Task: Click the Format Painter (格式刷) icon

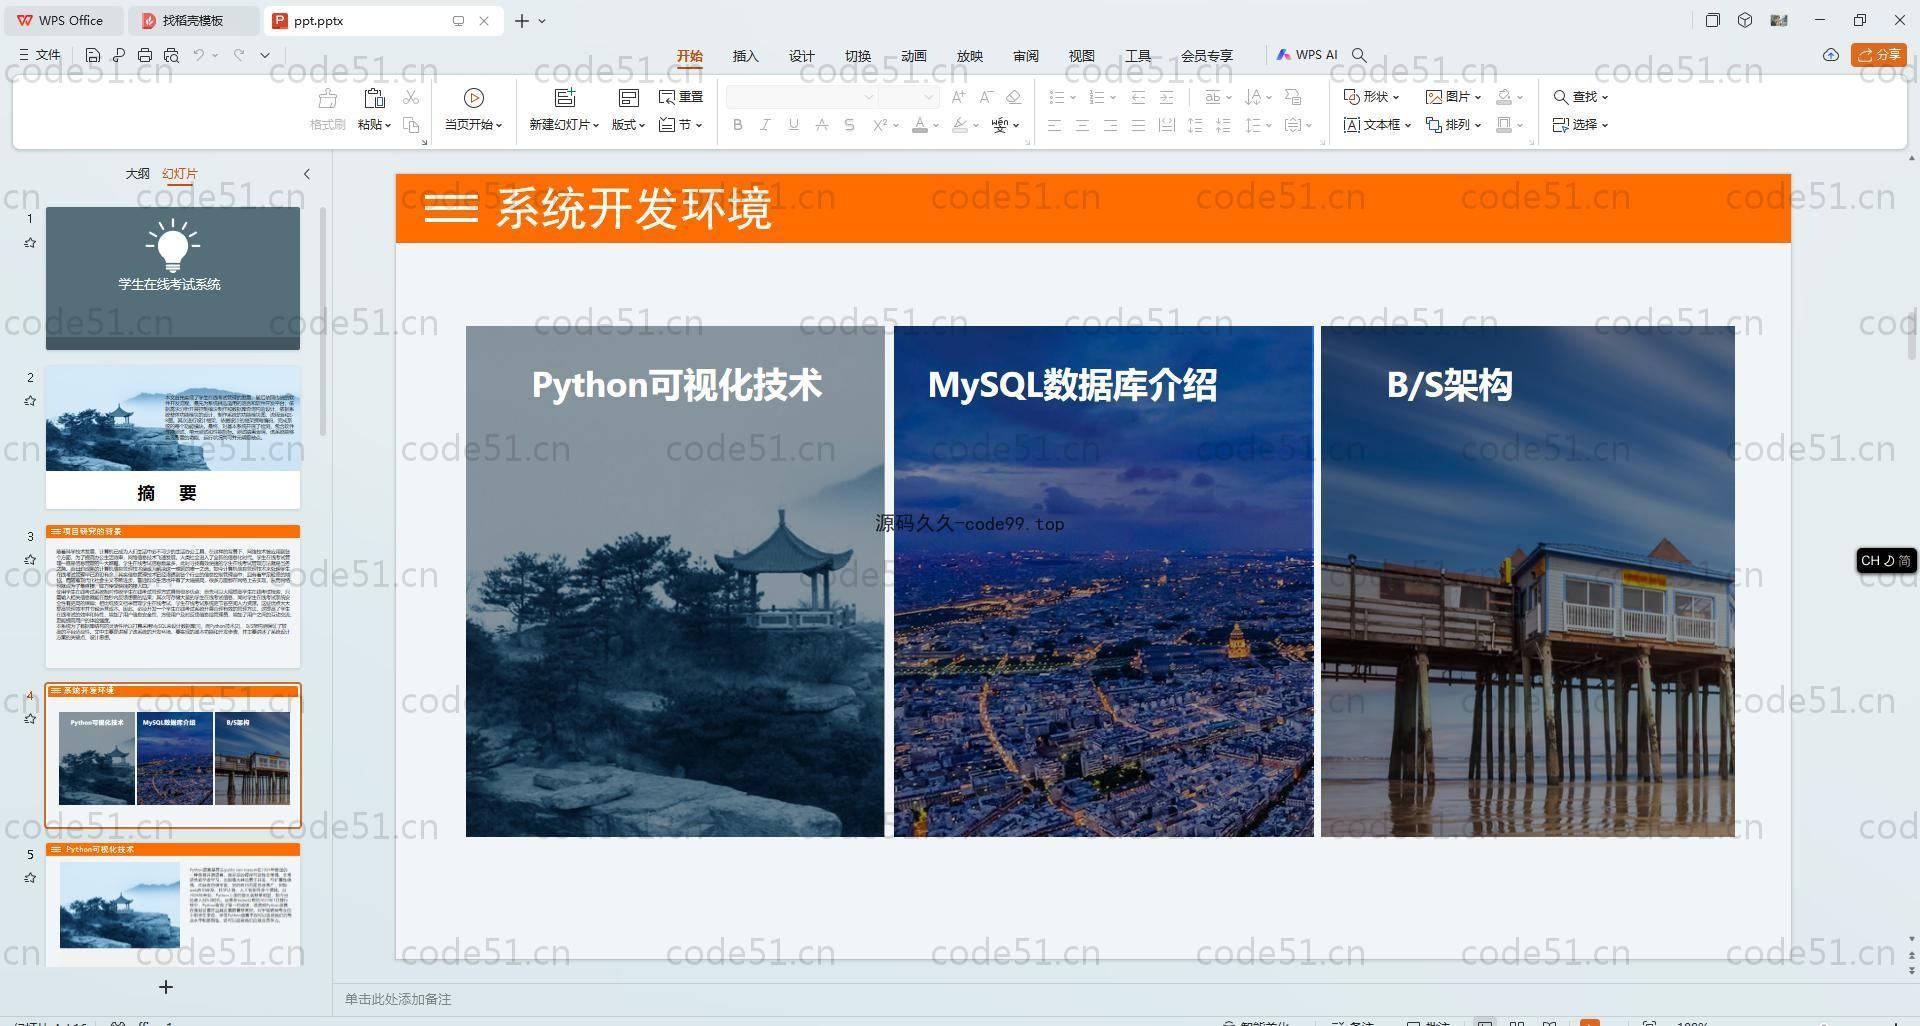Action: pos(327,98)
